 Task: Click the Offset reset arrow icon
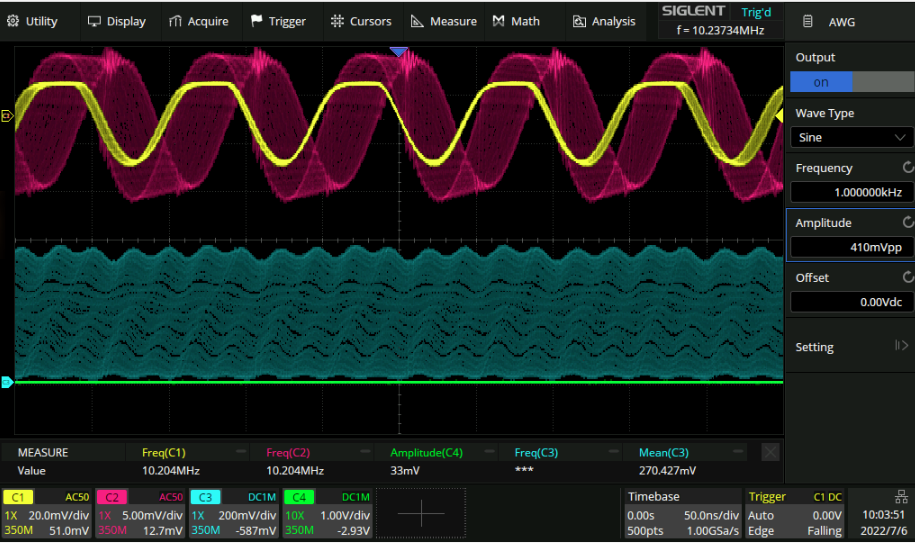pos(907,278)
